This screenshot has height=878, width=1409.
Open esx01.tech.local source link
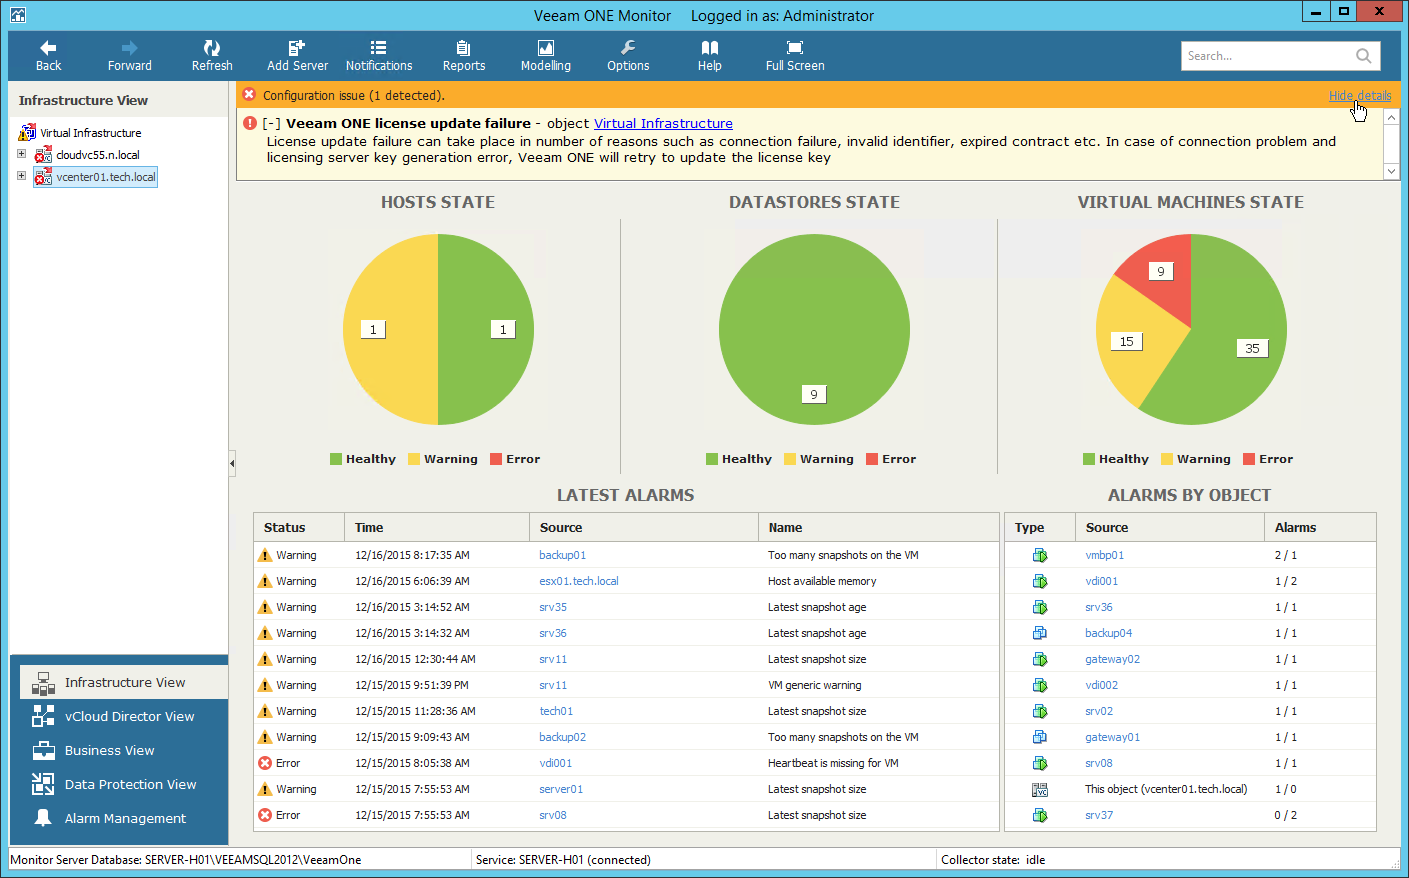(579, 581)
